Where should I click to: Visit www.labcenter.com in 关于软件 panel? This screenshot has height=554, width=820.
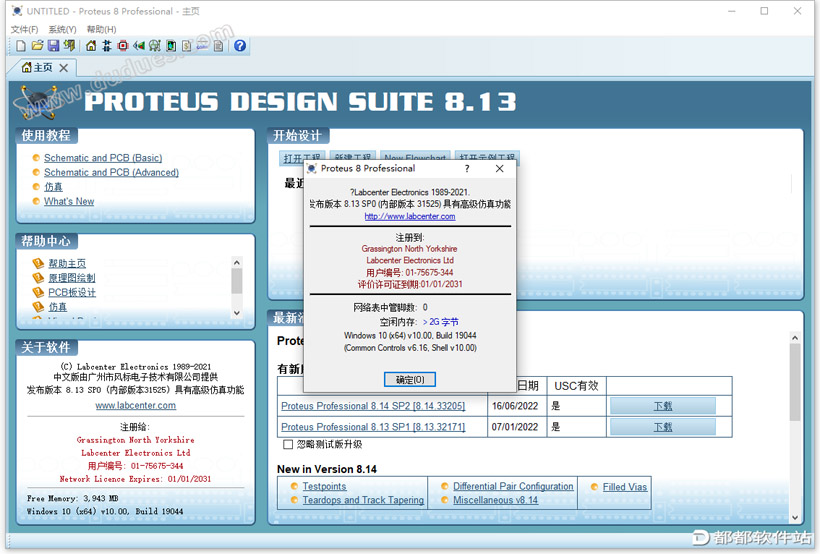(135, 405)
